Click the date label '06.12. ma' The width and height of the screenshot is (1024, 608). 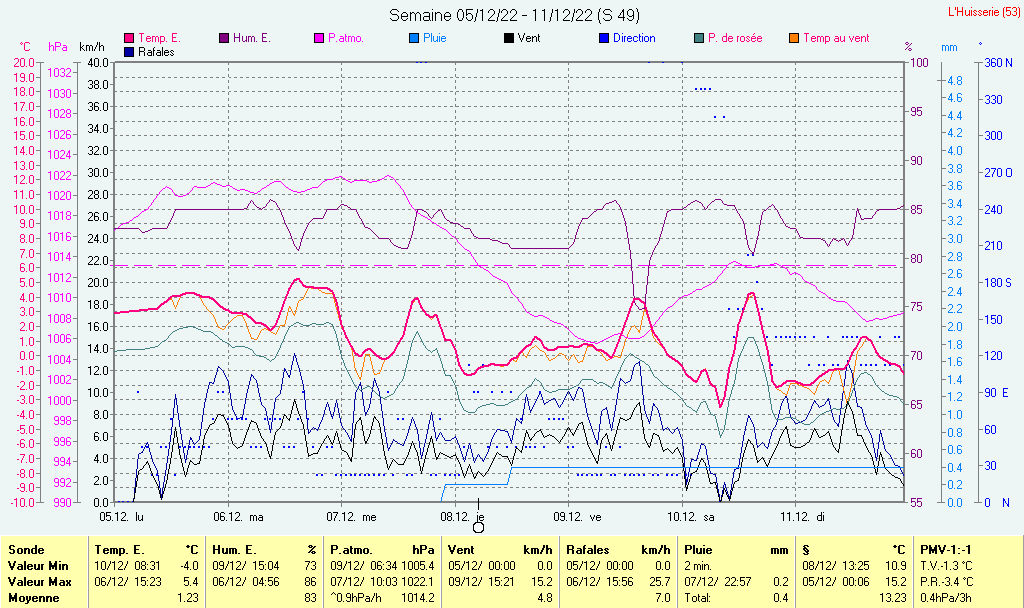pos(238,517)
